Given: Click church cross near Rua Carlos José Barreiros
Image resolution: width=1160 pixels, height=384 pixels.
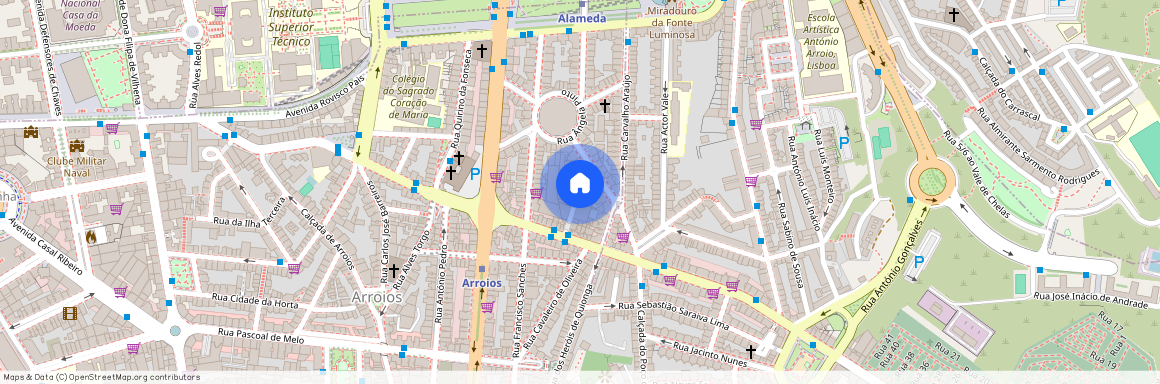Looking at the screenshot, I should 394,271.
